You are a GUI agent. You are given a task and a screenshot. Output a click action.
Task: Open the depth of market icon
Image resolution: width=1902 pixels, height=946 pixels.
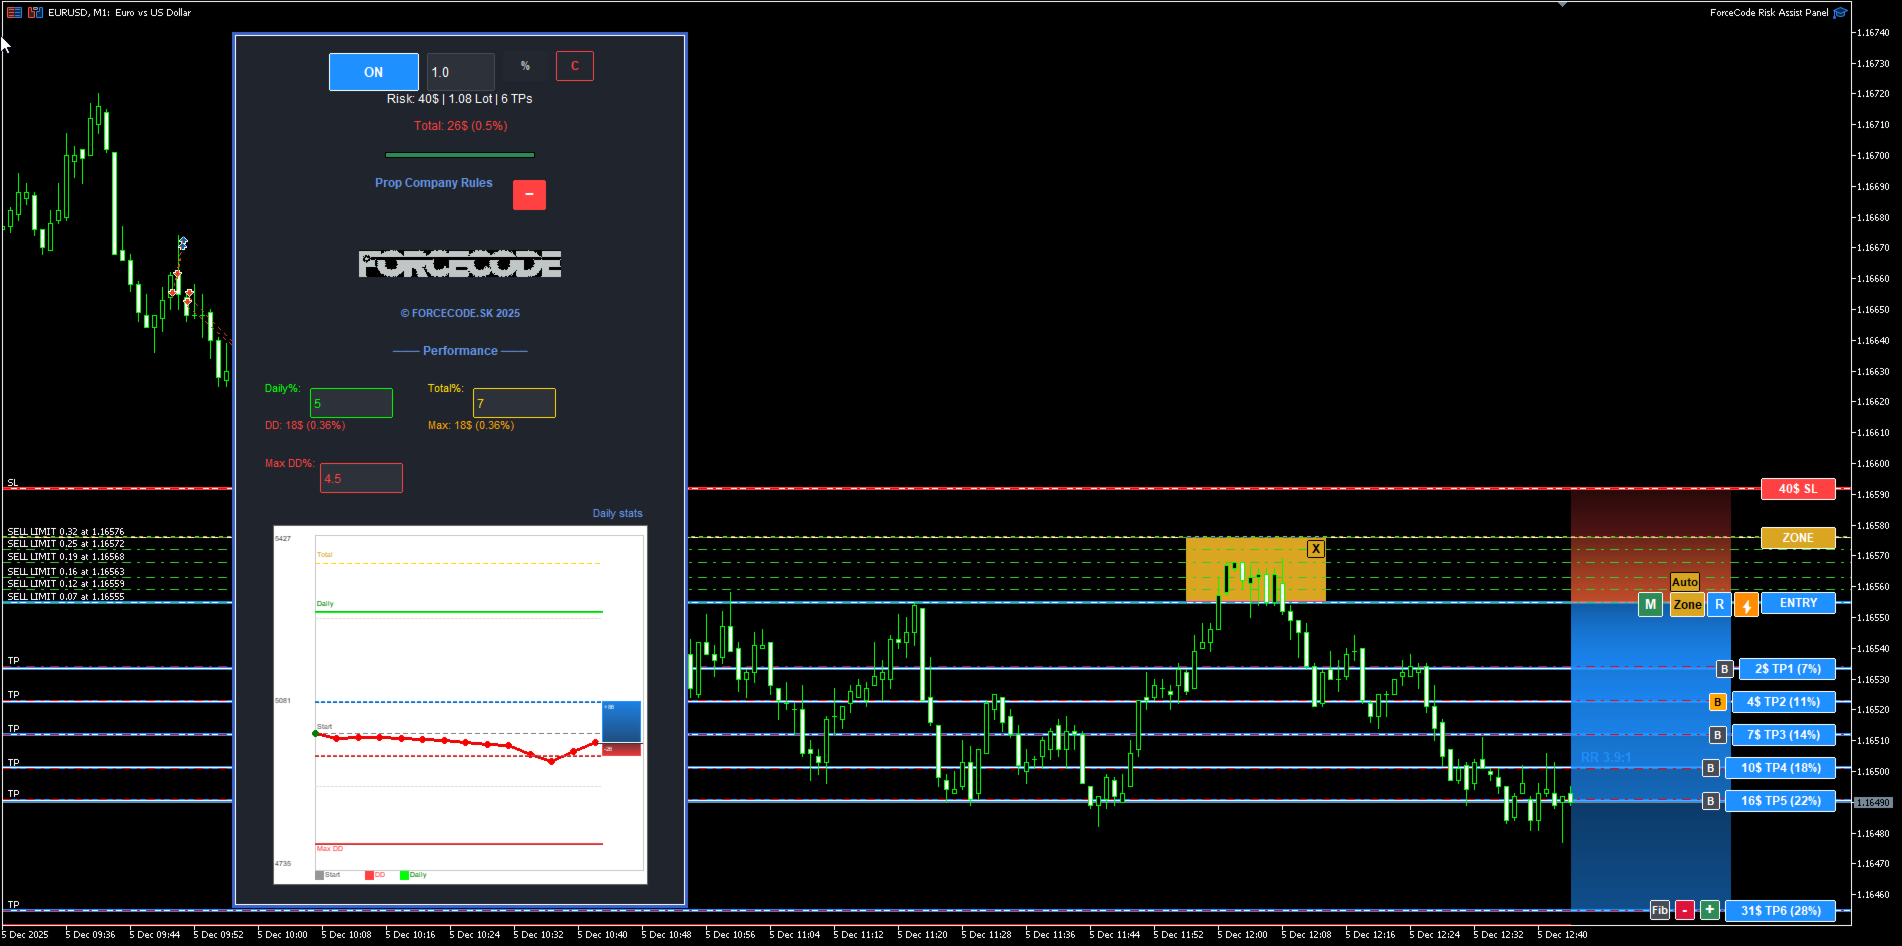[15, 12]
